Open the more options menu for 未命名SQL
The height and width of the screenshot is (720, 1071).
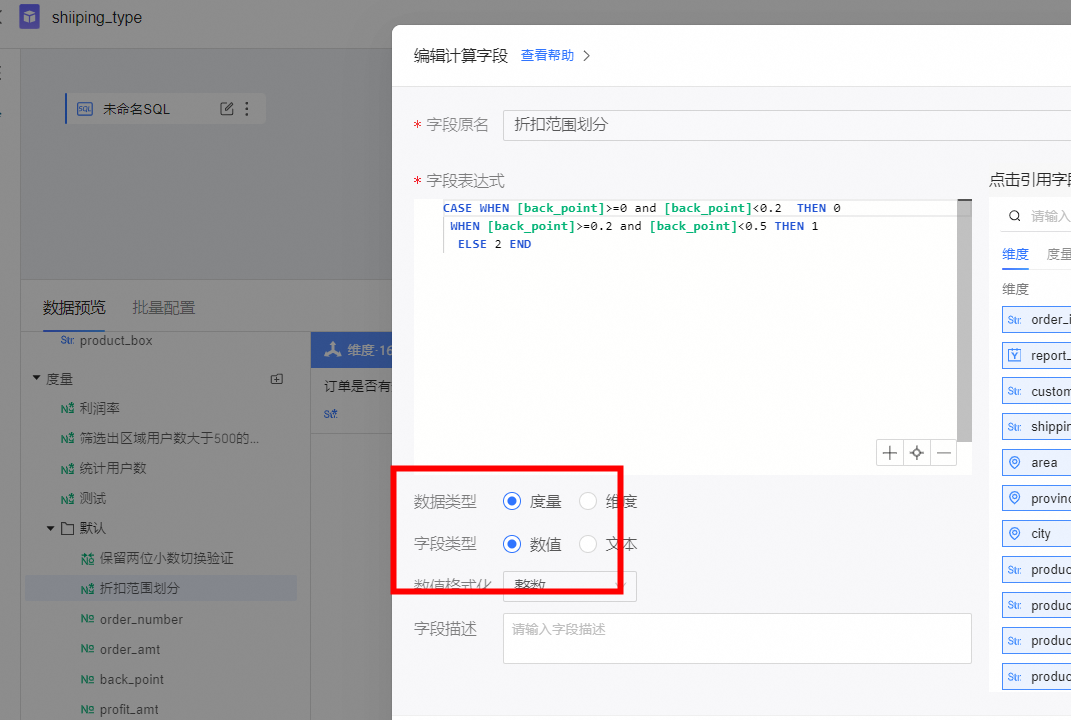pyautogui.click(x=247, y=109)
